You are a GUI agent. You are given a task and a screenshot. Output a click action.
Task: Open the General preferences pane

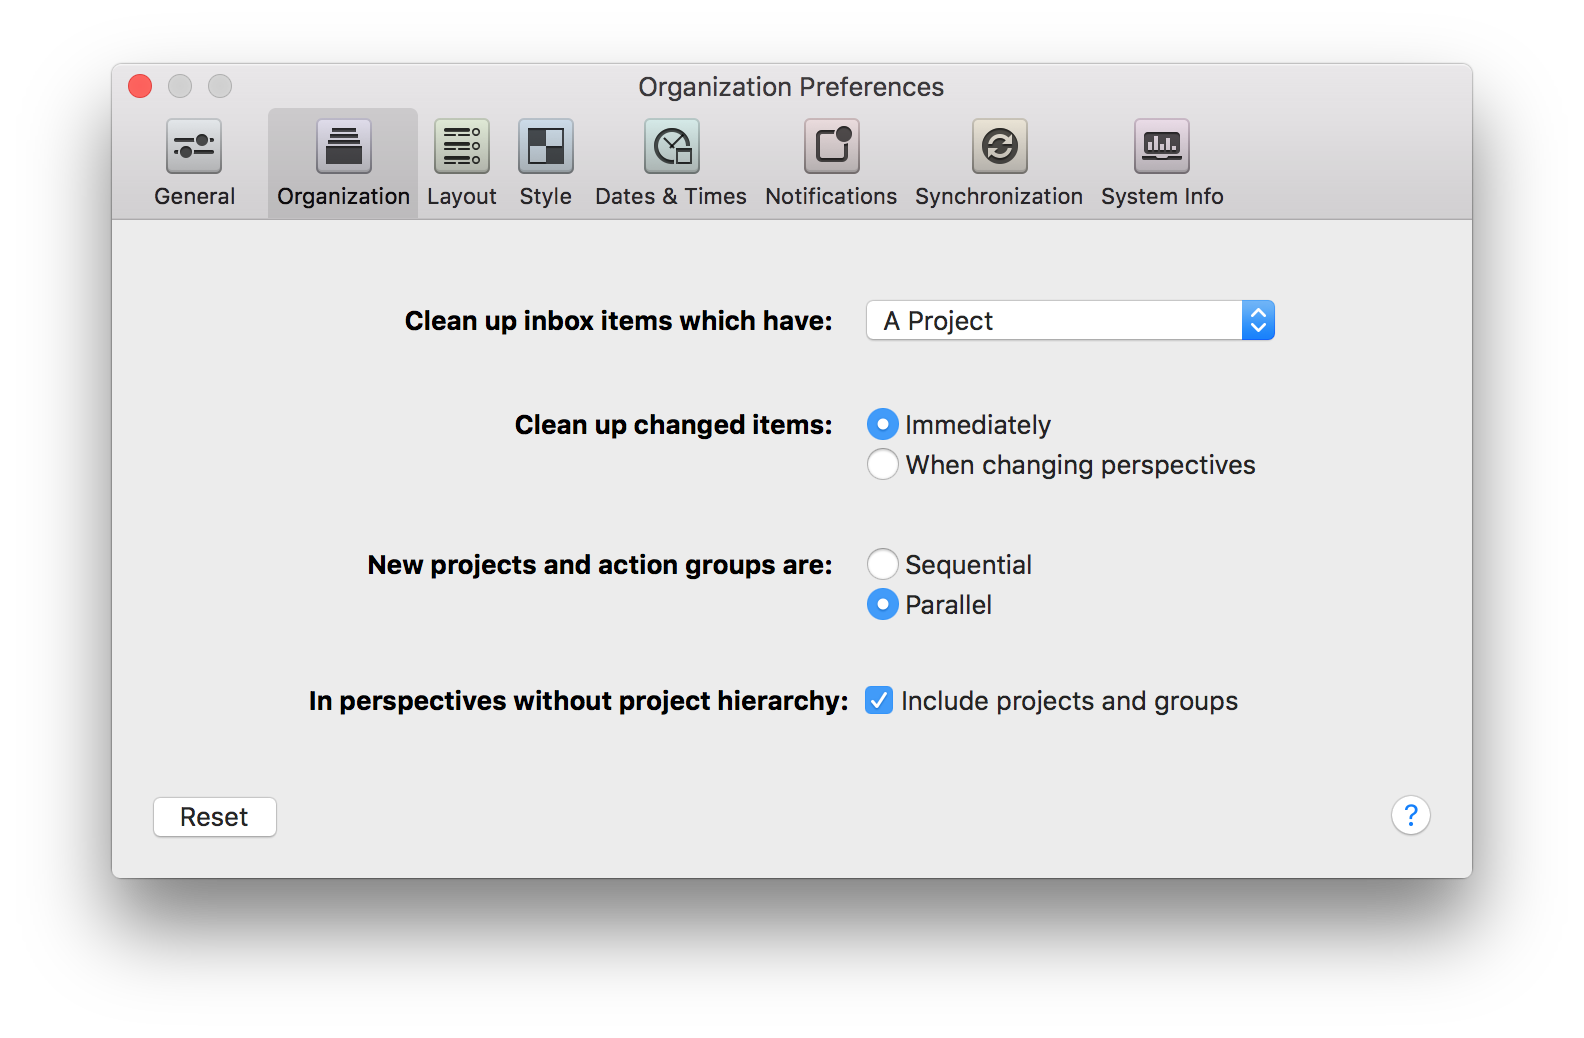click(x=194, y=163)
